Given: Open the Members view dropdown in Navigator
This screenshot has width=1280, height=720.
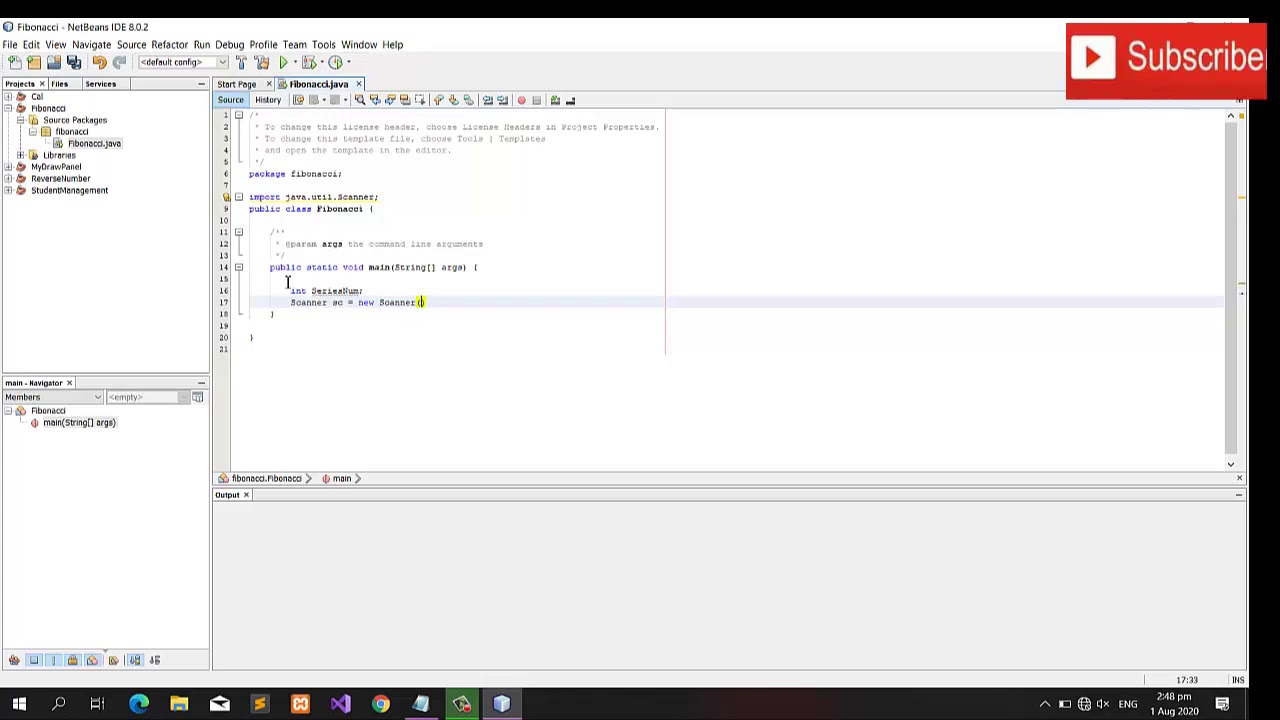Looking at the screenshot, I should (x=53, y=397).
